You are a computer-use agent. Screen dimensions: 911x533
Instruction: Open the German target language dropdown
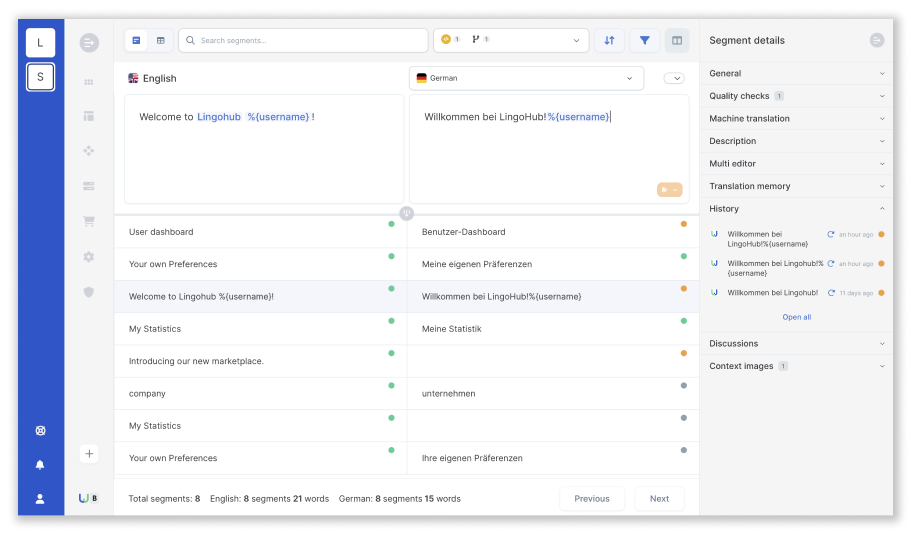[526, 78]
